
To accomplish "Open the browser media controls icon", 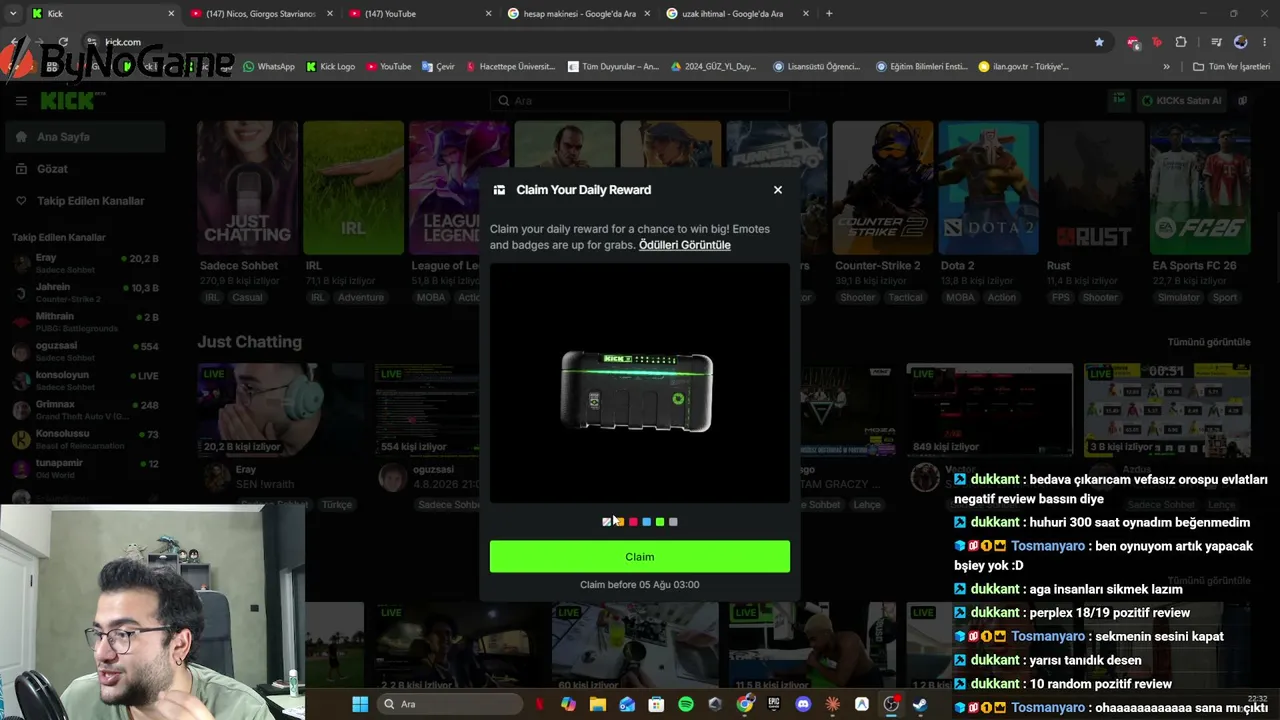I will point(1216,42).
